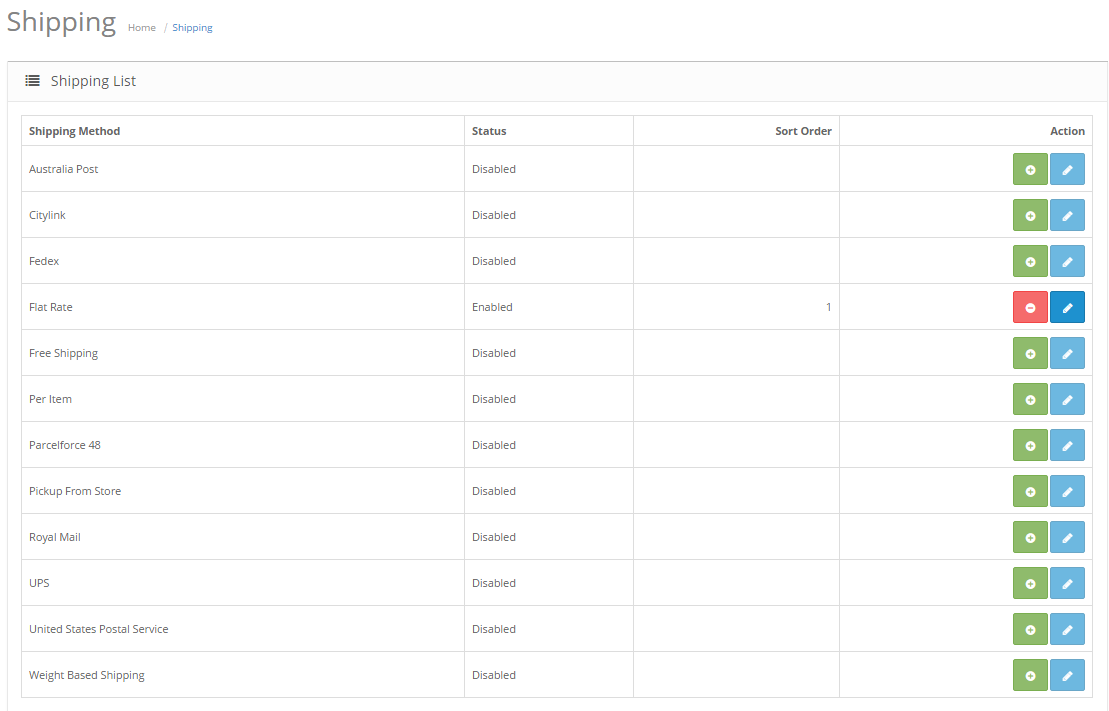Uninstall the Flat Rate shipping method
Screen dimensions: 1109x711
tap(1030, 308)
